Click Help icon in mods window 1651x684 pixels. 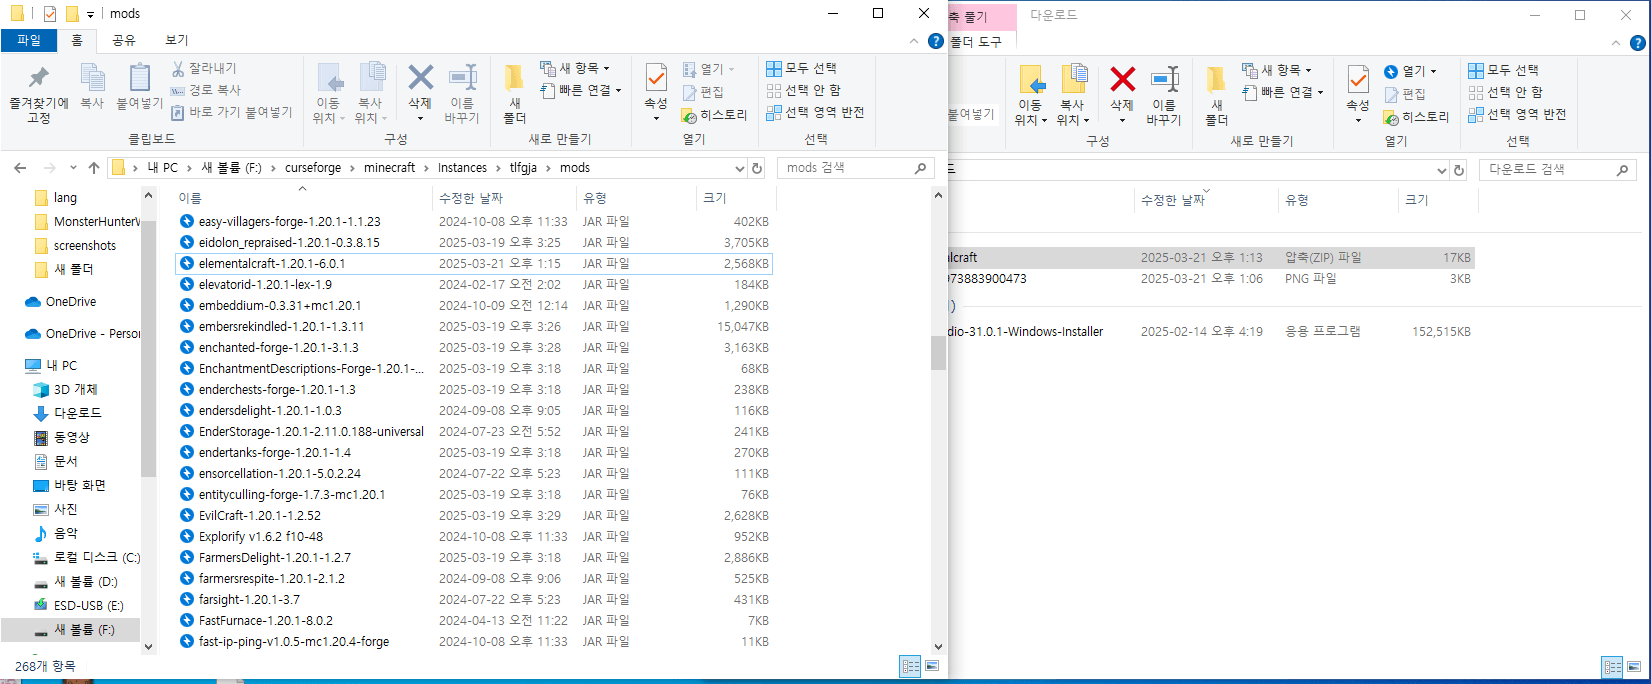935,41
